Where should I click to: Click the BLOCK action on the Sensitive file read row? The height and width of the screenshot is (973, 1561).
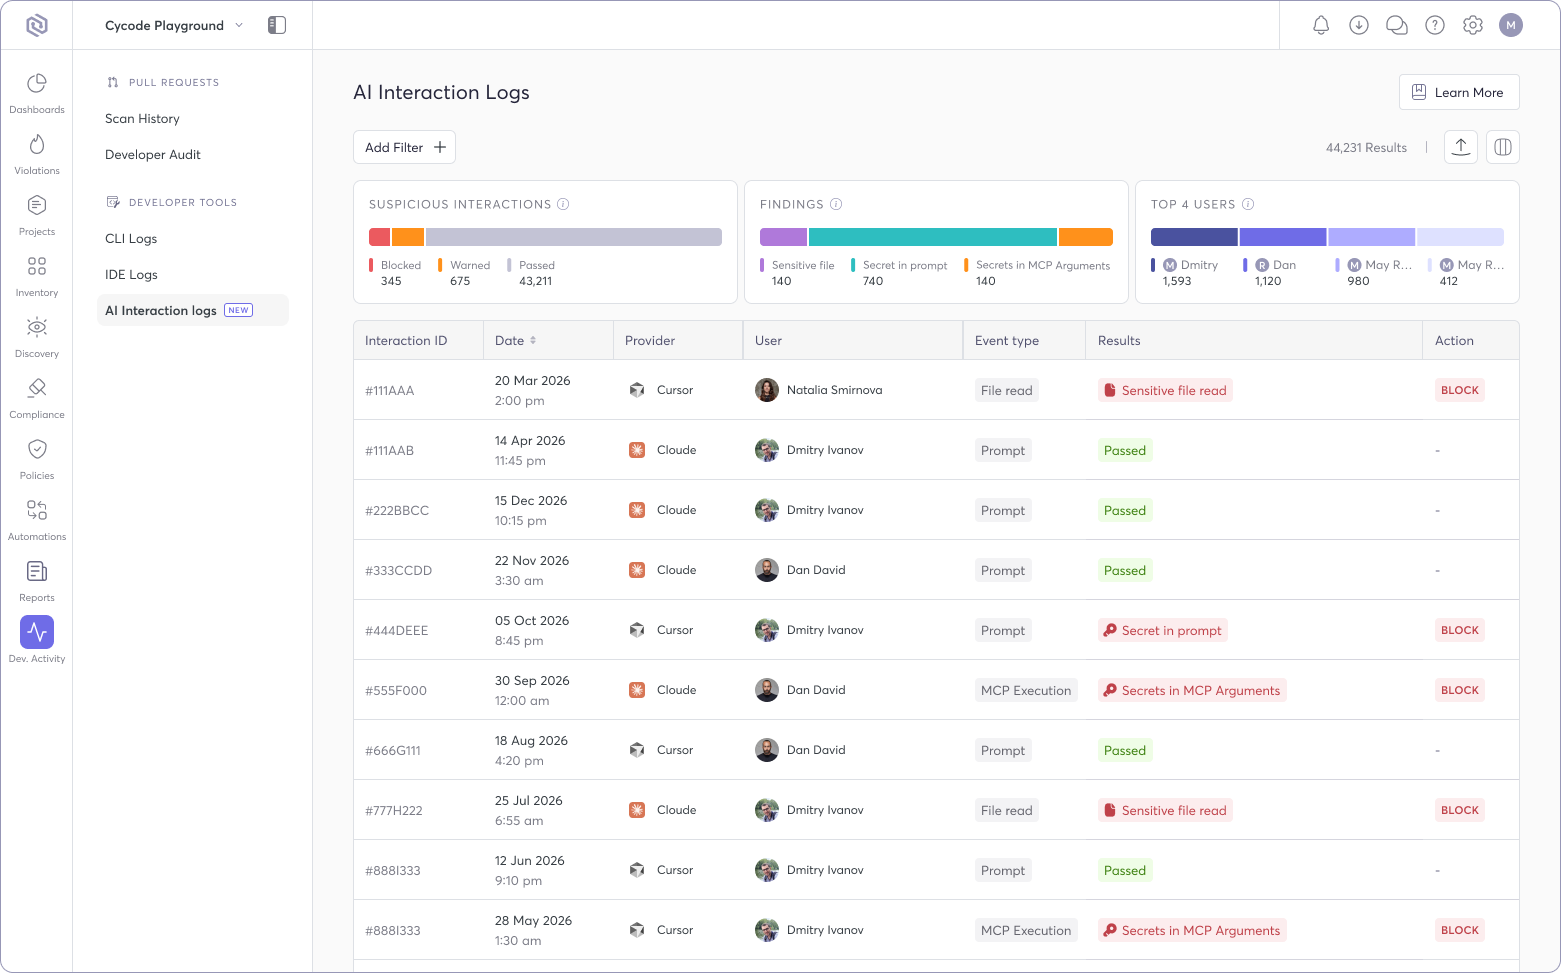tap(1459, 390)
